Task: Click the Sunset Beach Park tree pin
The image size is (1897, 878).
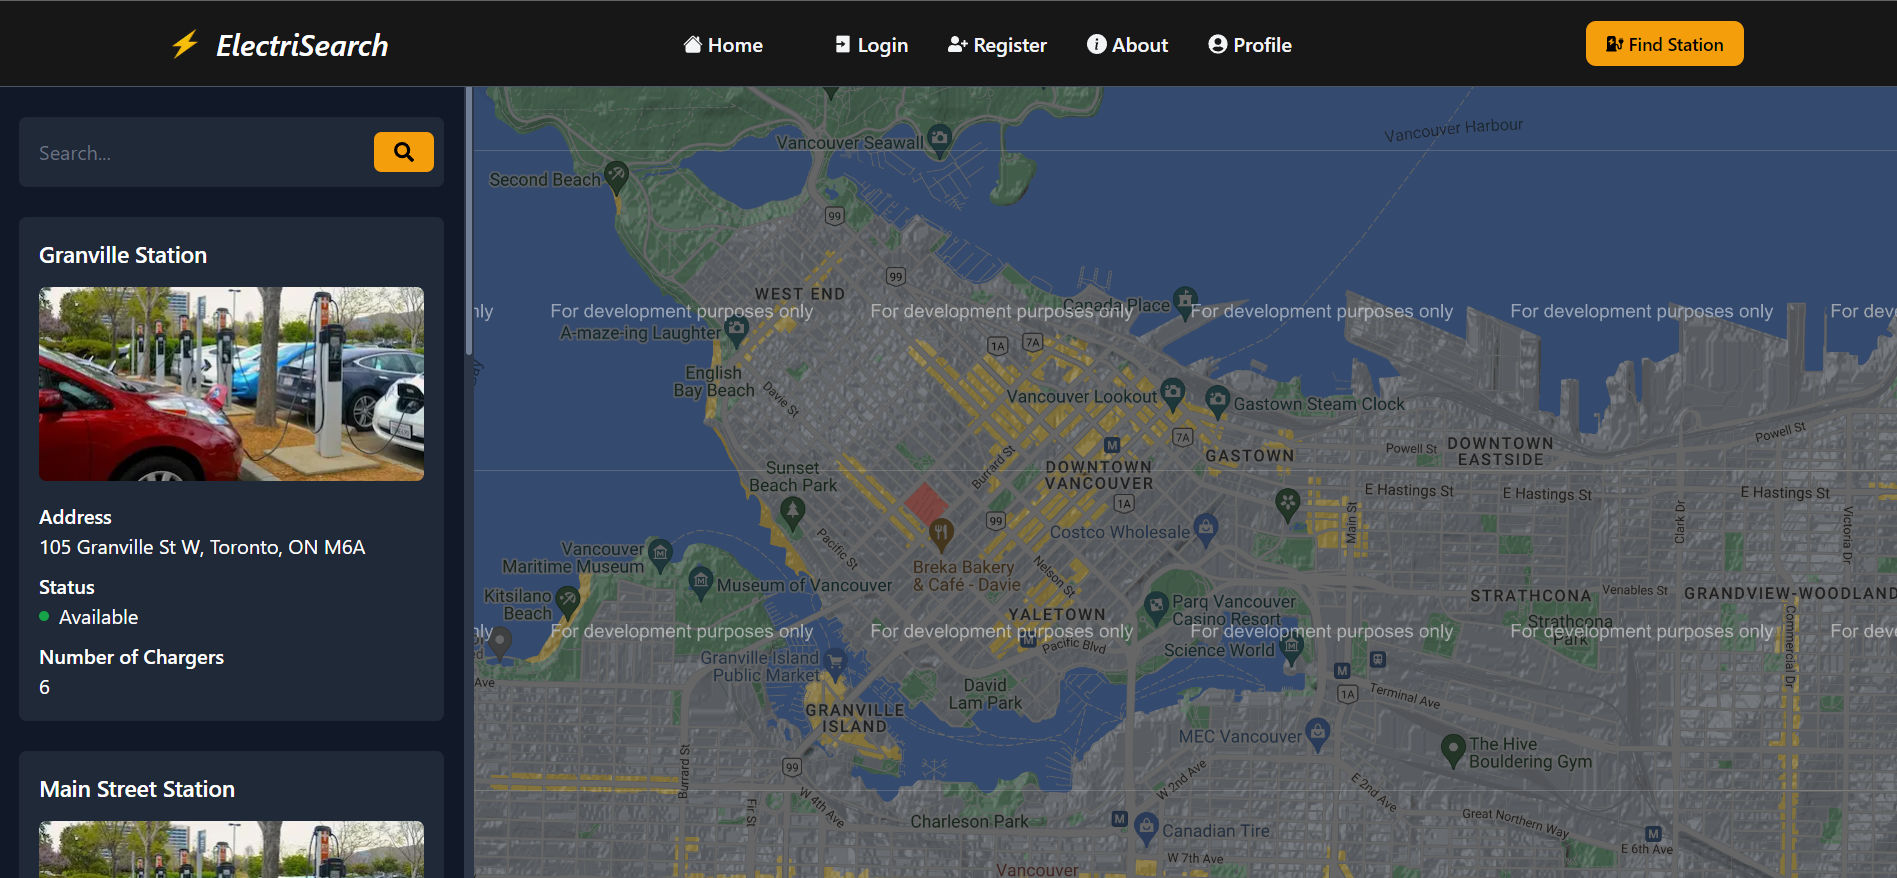Action: (x=792, y=513)
